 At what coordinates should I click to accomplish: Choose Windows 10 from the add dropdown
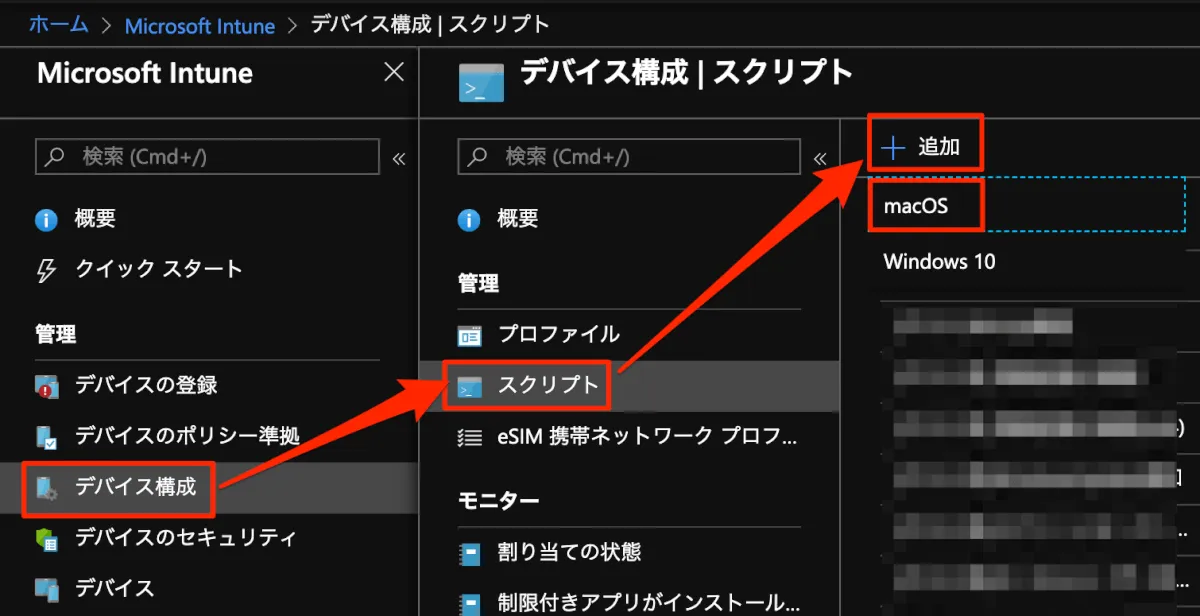[x=939, y=262]
